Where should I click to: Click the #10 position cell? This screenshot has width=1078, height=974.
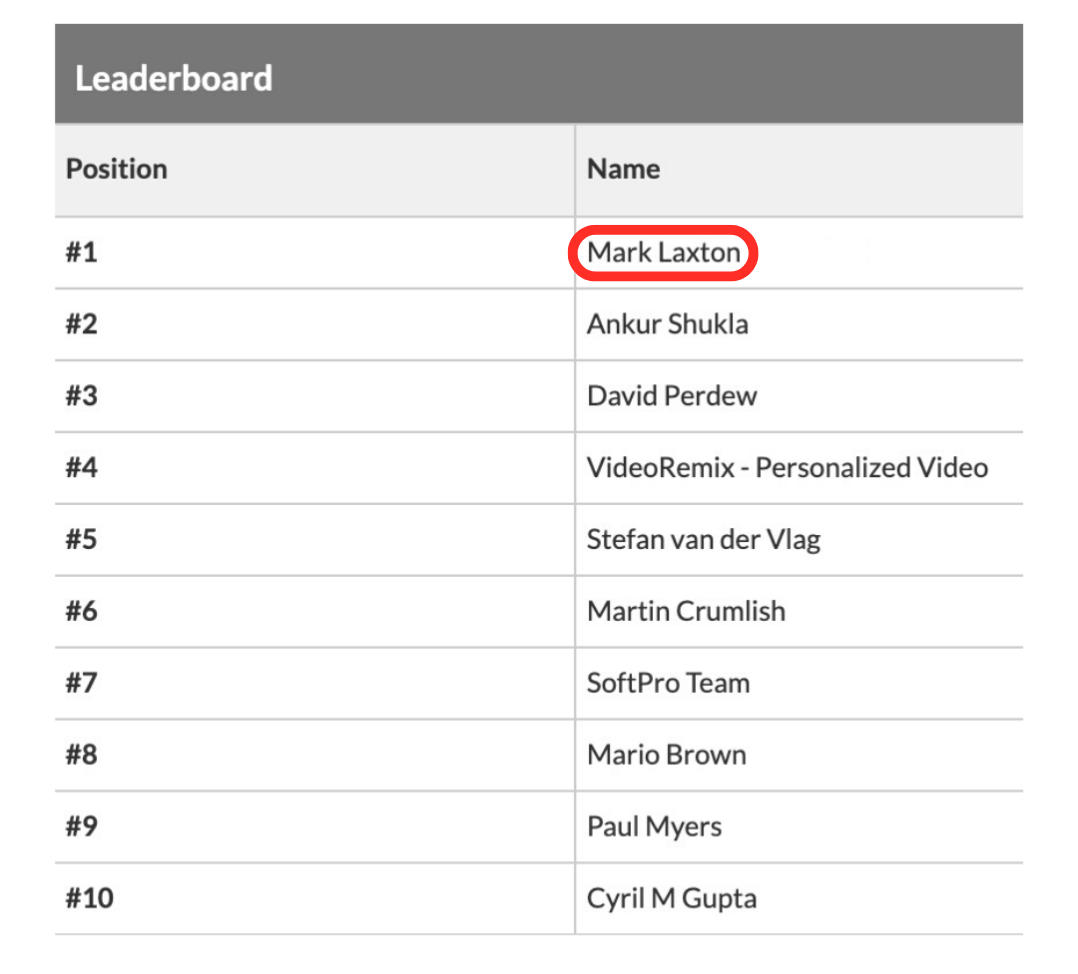[90, 898]
